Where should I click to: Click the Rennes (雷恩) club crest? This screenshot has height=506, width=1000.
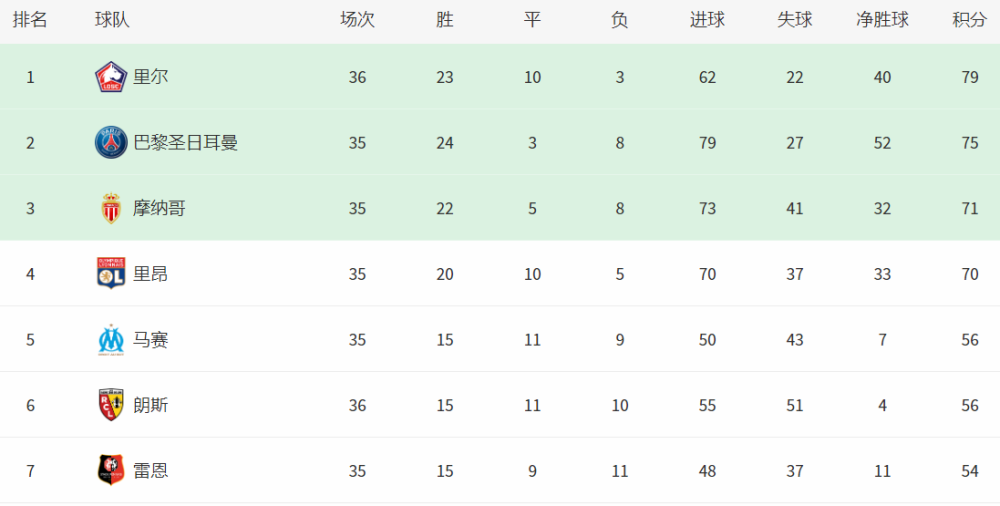point(111,470)
